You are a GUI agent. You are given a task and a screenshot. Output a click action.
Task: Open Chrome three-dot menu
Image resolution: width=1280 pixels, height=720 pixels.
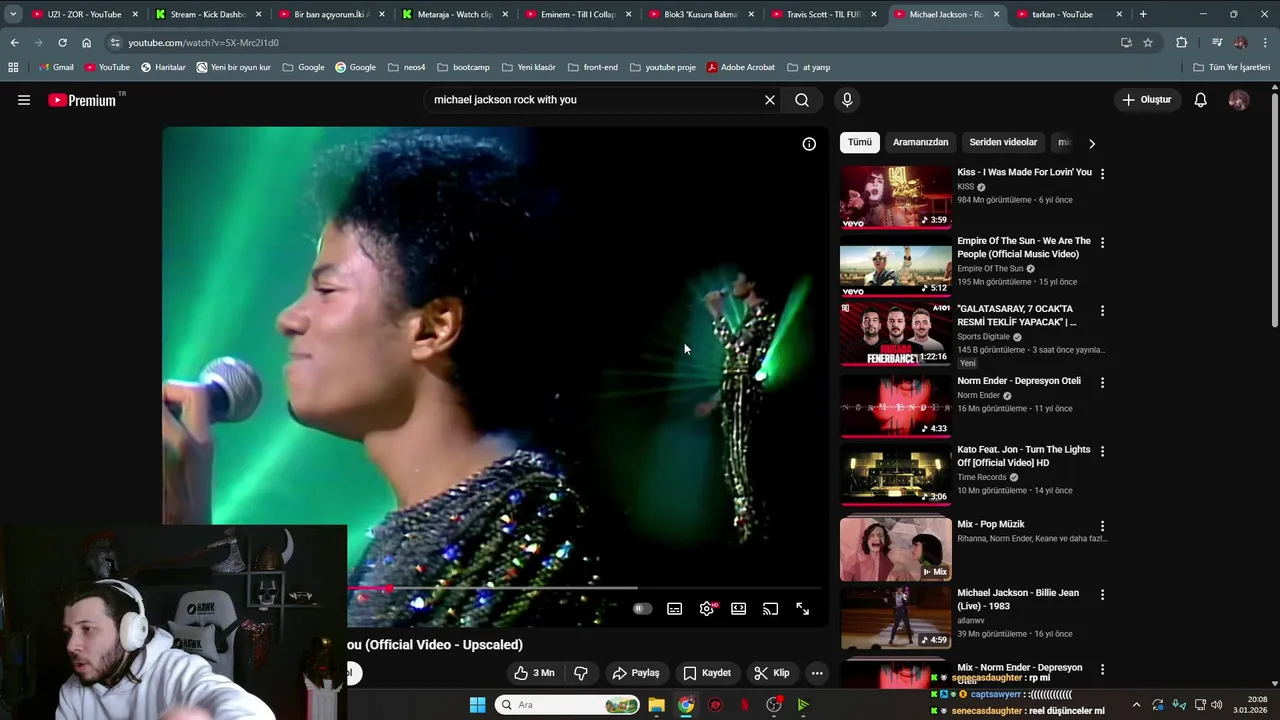pos(1265,43)
